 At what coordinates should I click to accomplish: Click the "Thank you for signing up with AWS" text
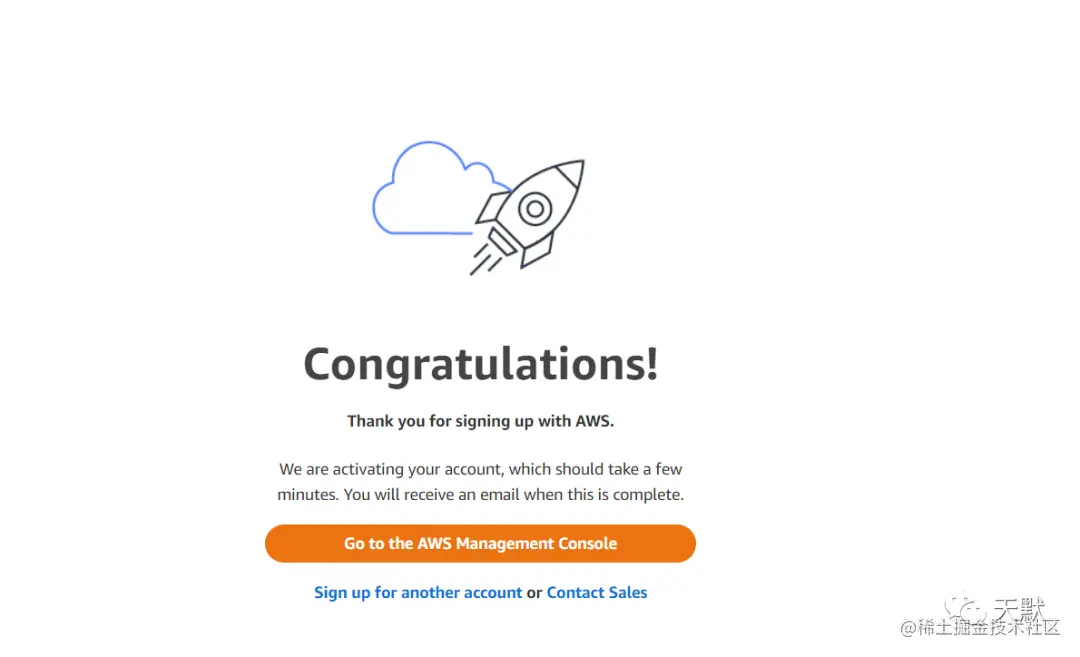(x=480, y=421)
